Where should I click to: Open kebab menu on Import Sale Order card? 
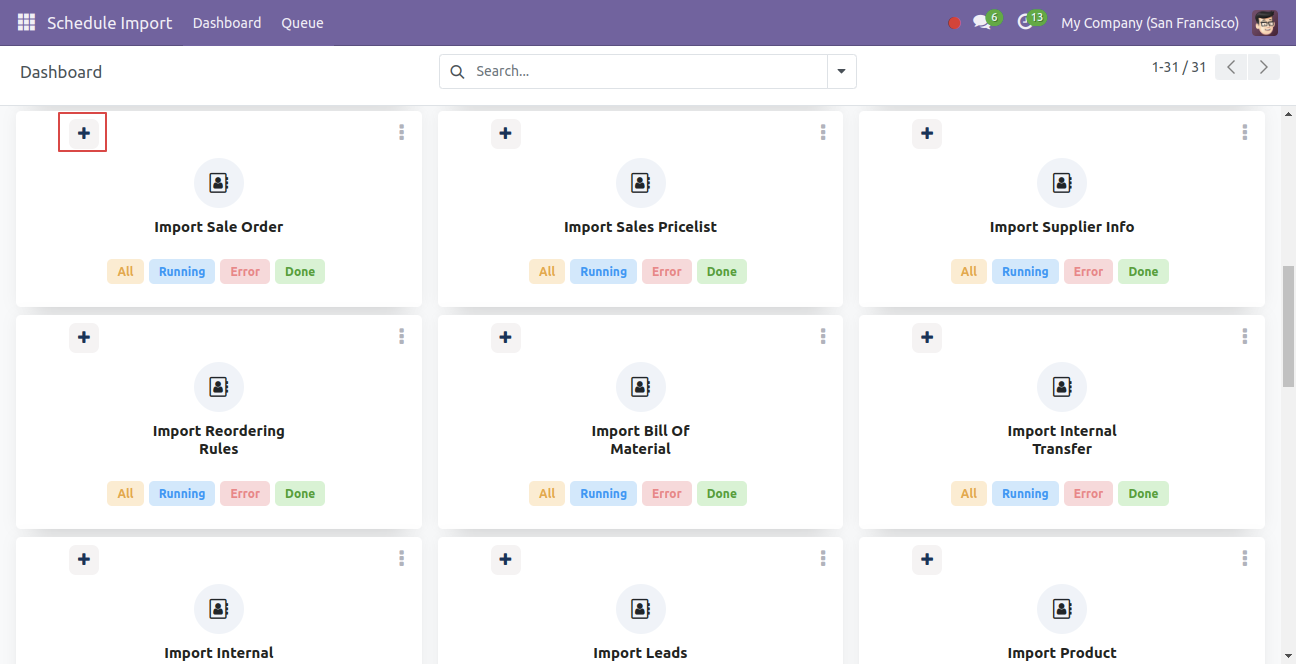[401, 132]
